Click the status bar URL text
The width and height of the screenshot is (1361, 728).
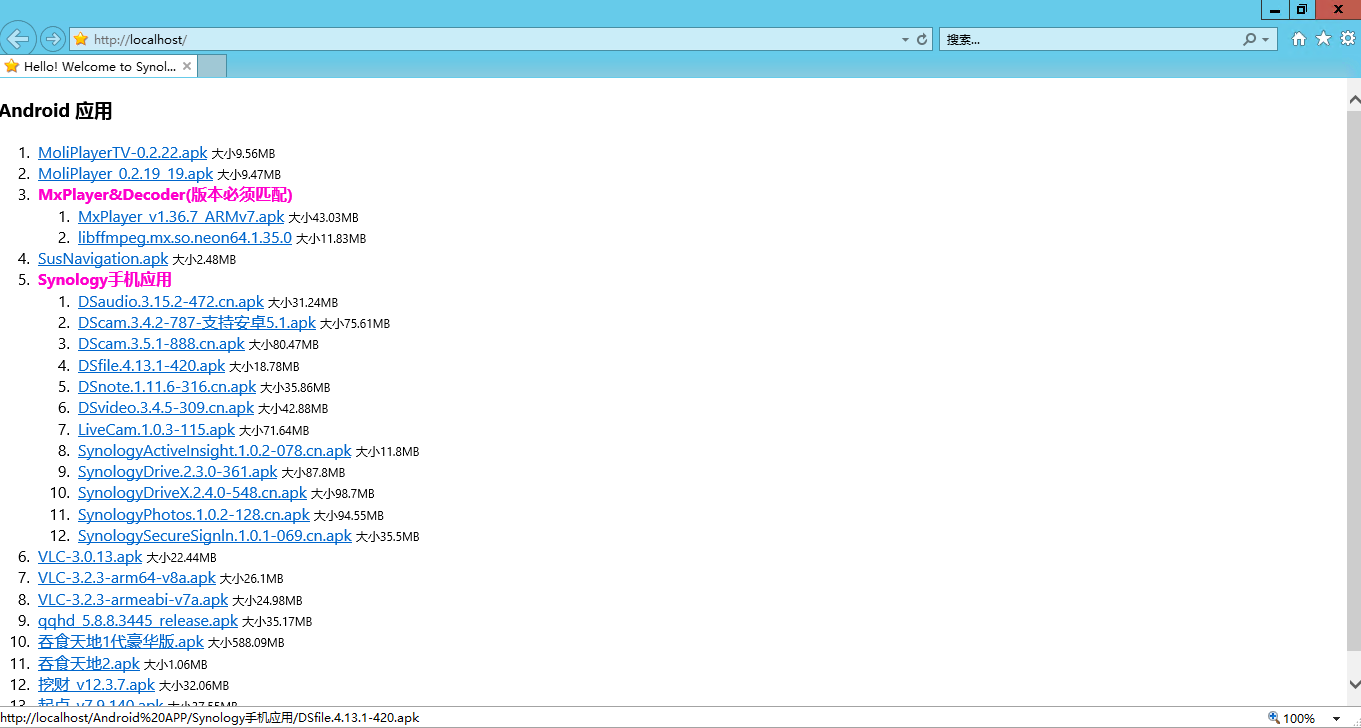(x=210, y=718)
